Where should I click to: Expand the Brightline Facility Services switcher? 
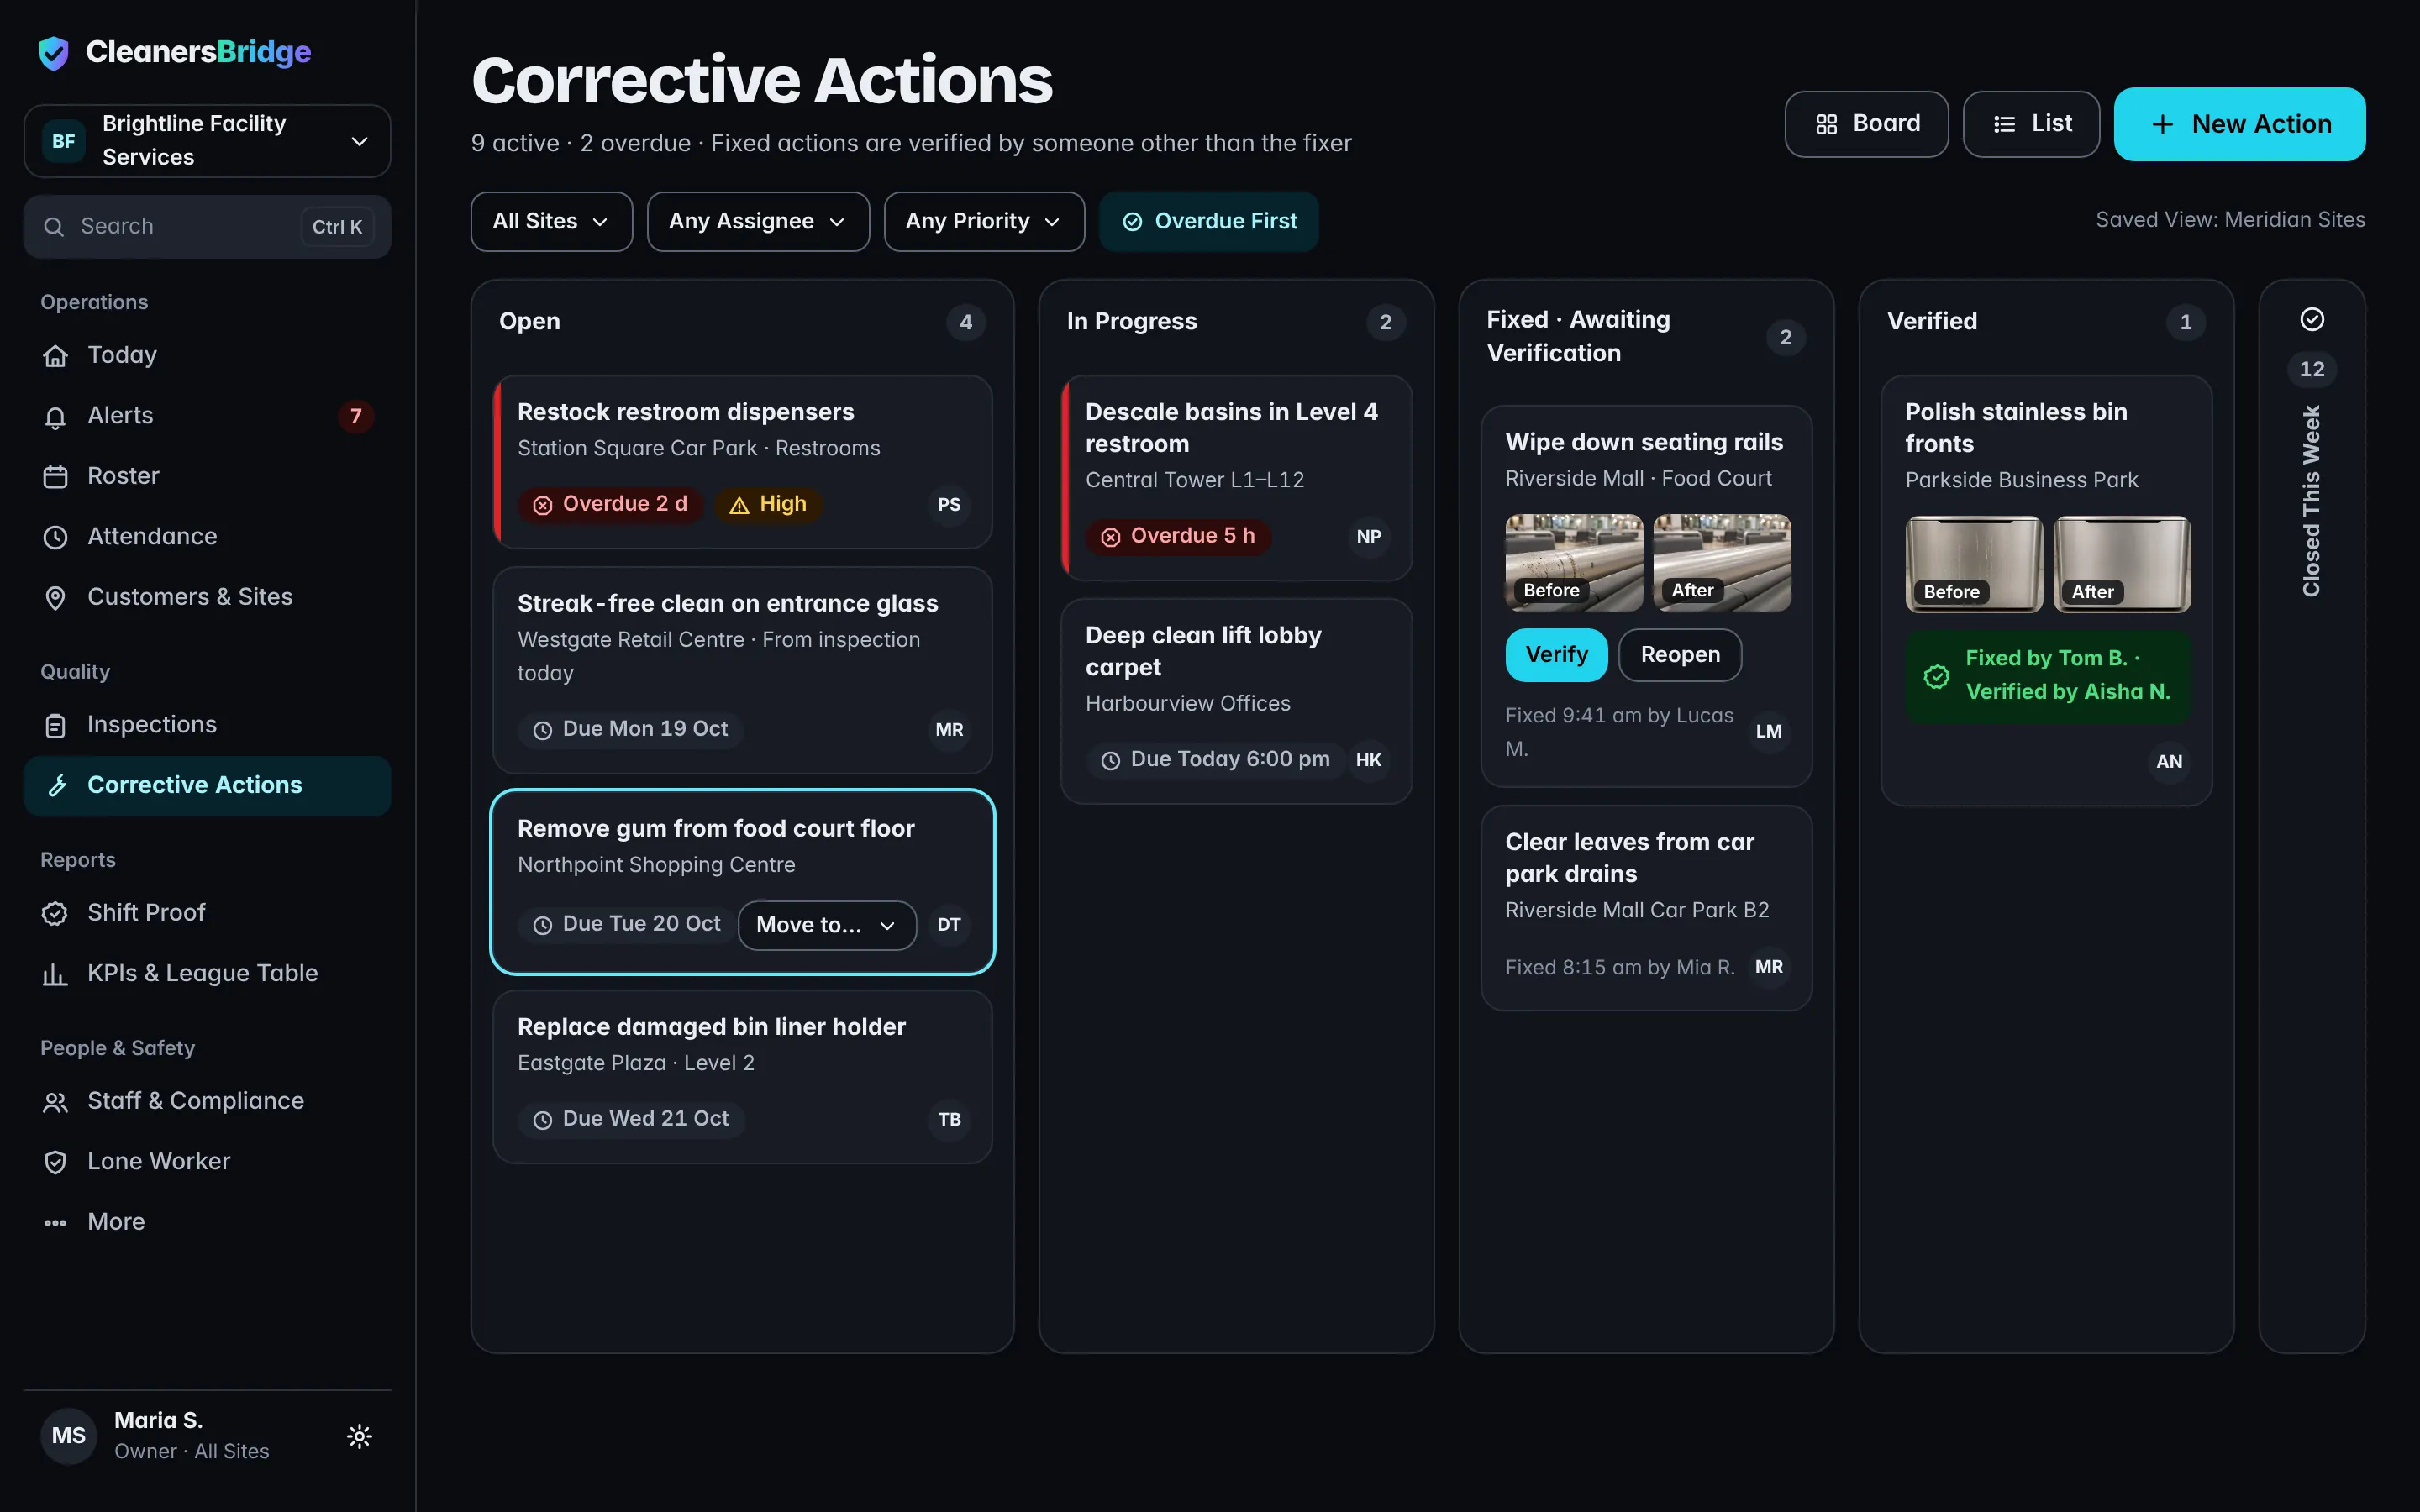[207, 141]
